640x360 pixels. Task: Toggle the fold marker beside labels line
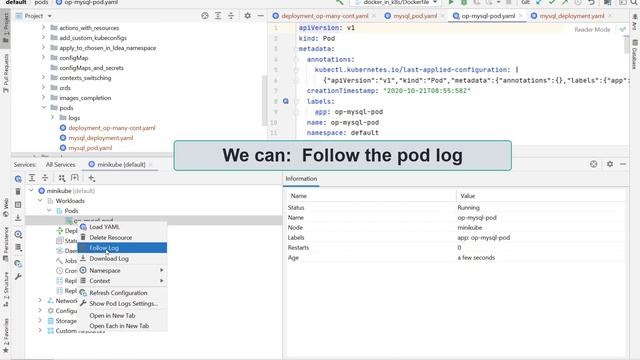click(x=297, y=101)
